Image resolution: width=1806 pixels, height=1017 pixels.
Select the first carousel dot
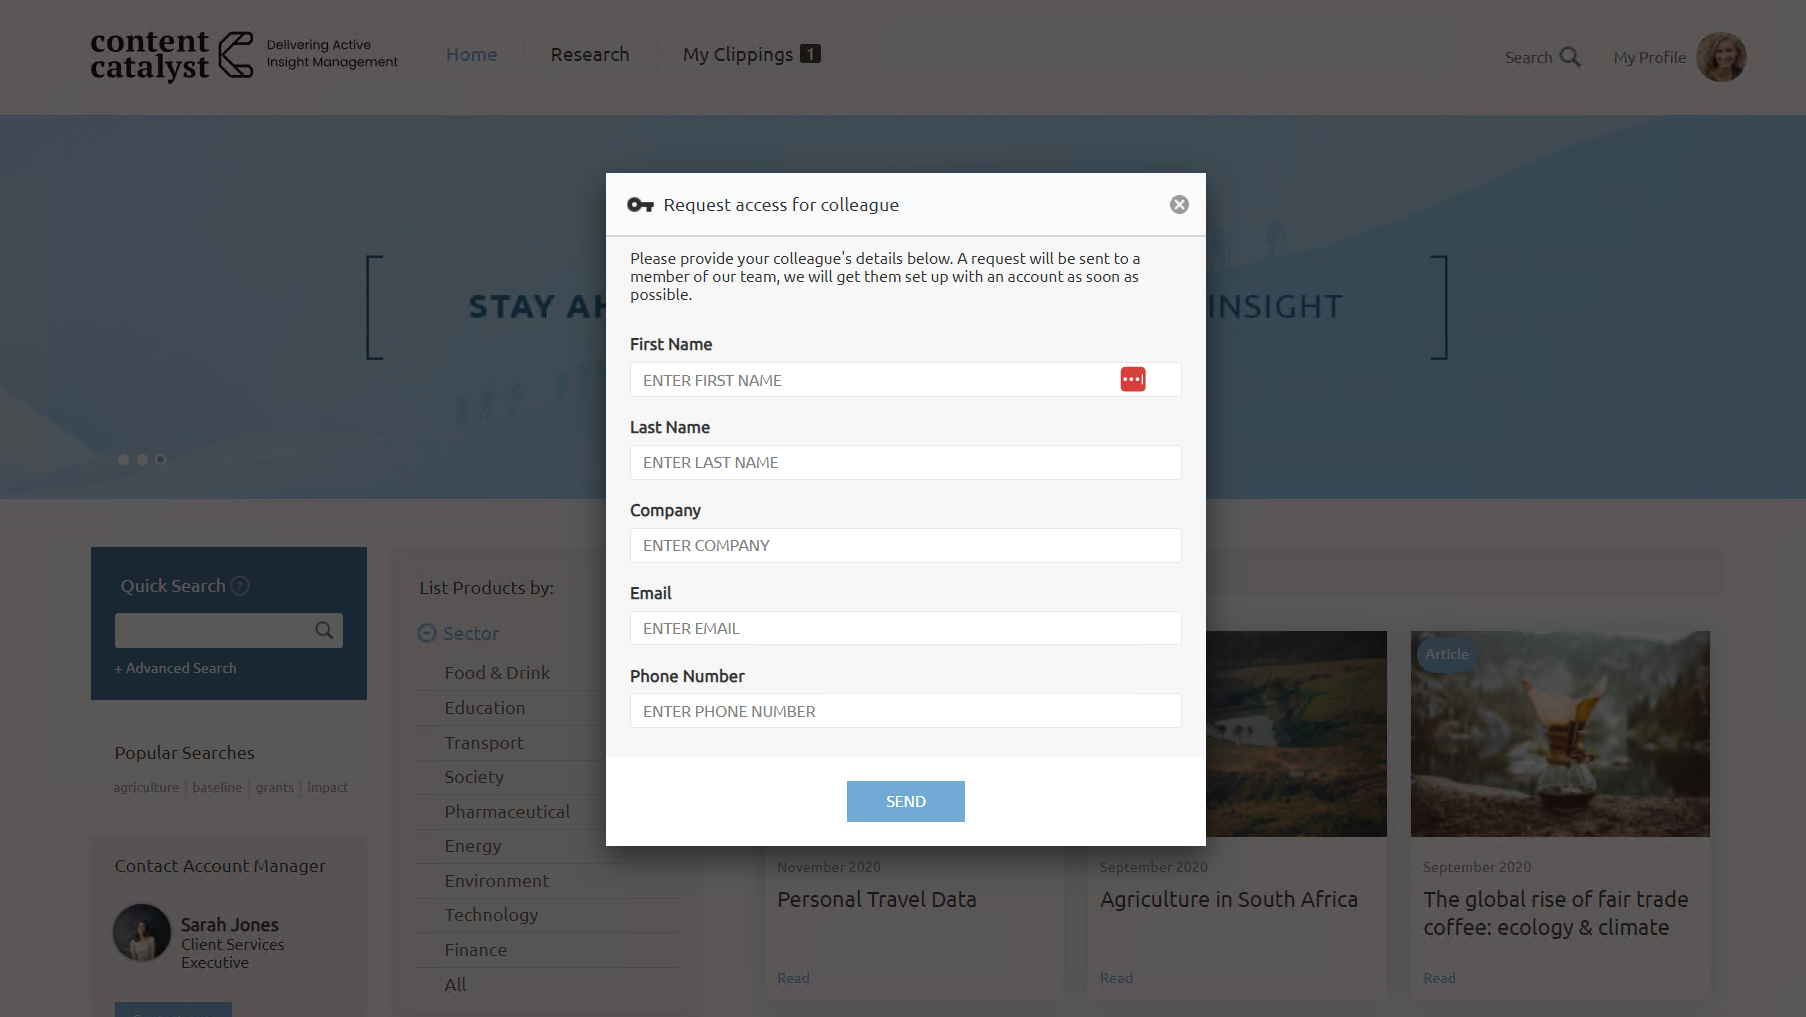point(124,460)
